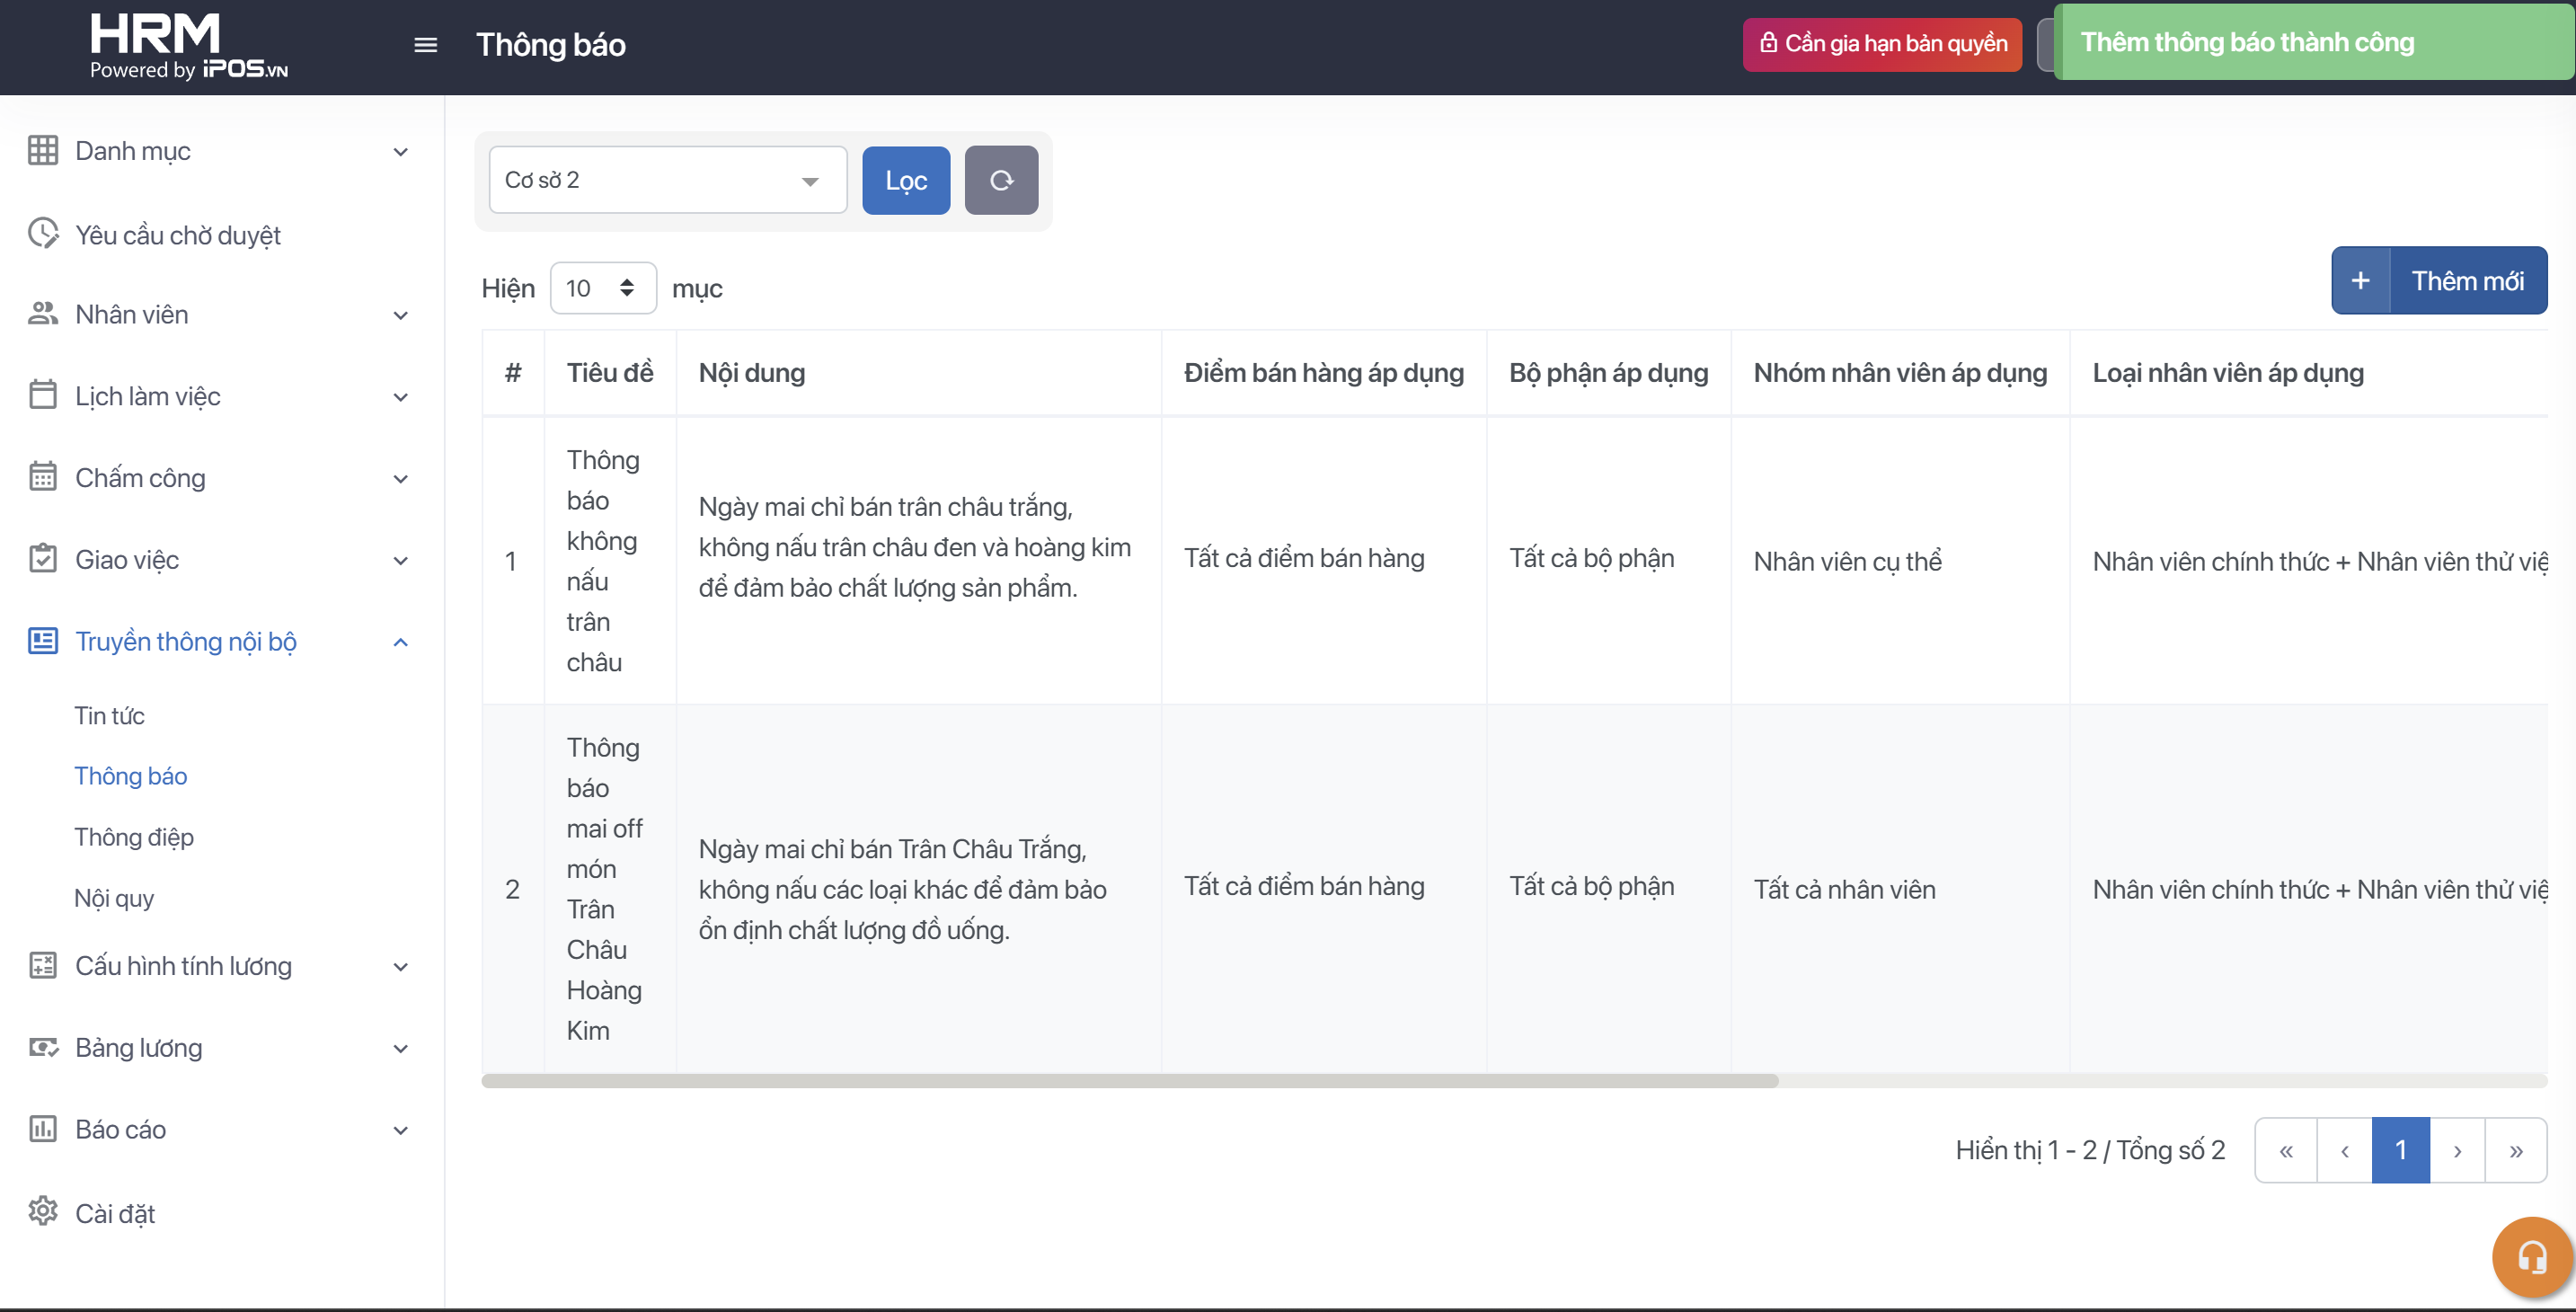Click the horizontal table scrollbar
2576x1312 pixels.
[x=1130, y=1081]
